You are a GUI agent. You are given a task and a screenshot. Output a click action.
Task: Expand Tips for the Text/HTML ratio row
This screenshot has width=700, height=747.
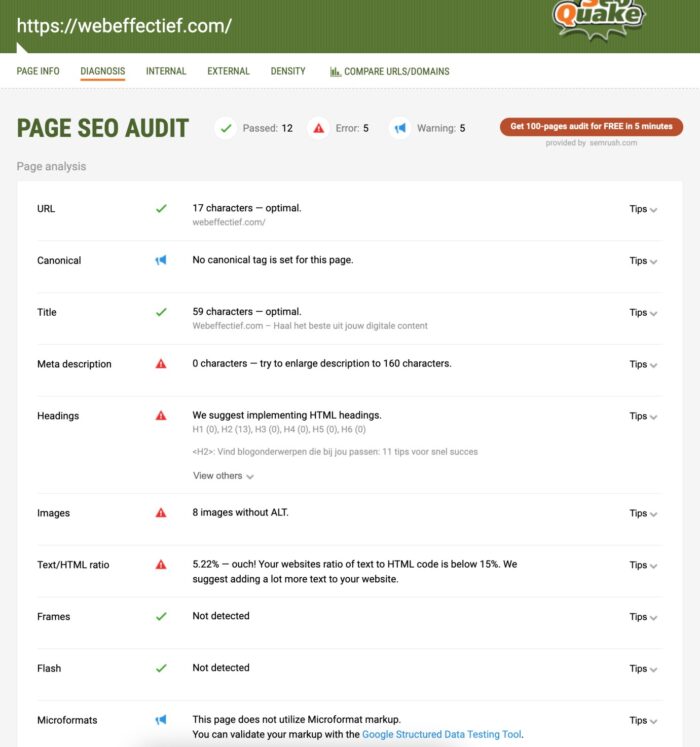coord(643,565)
